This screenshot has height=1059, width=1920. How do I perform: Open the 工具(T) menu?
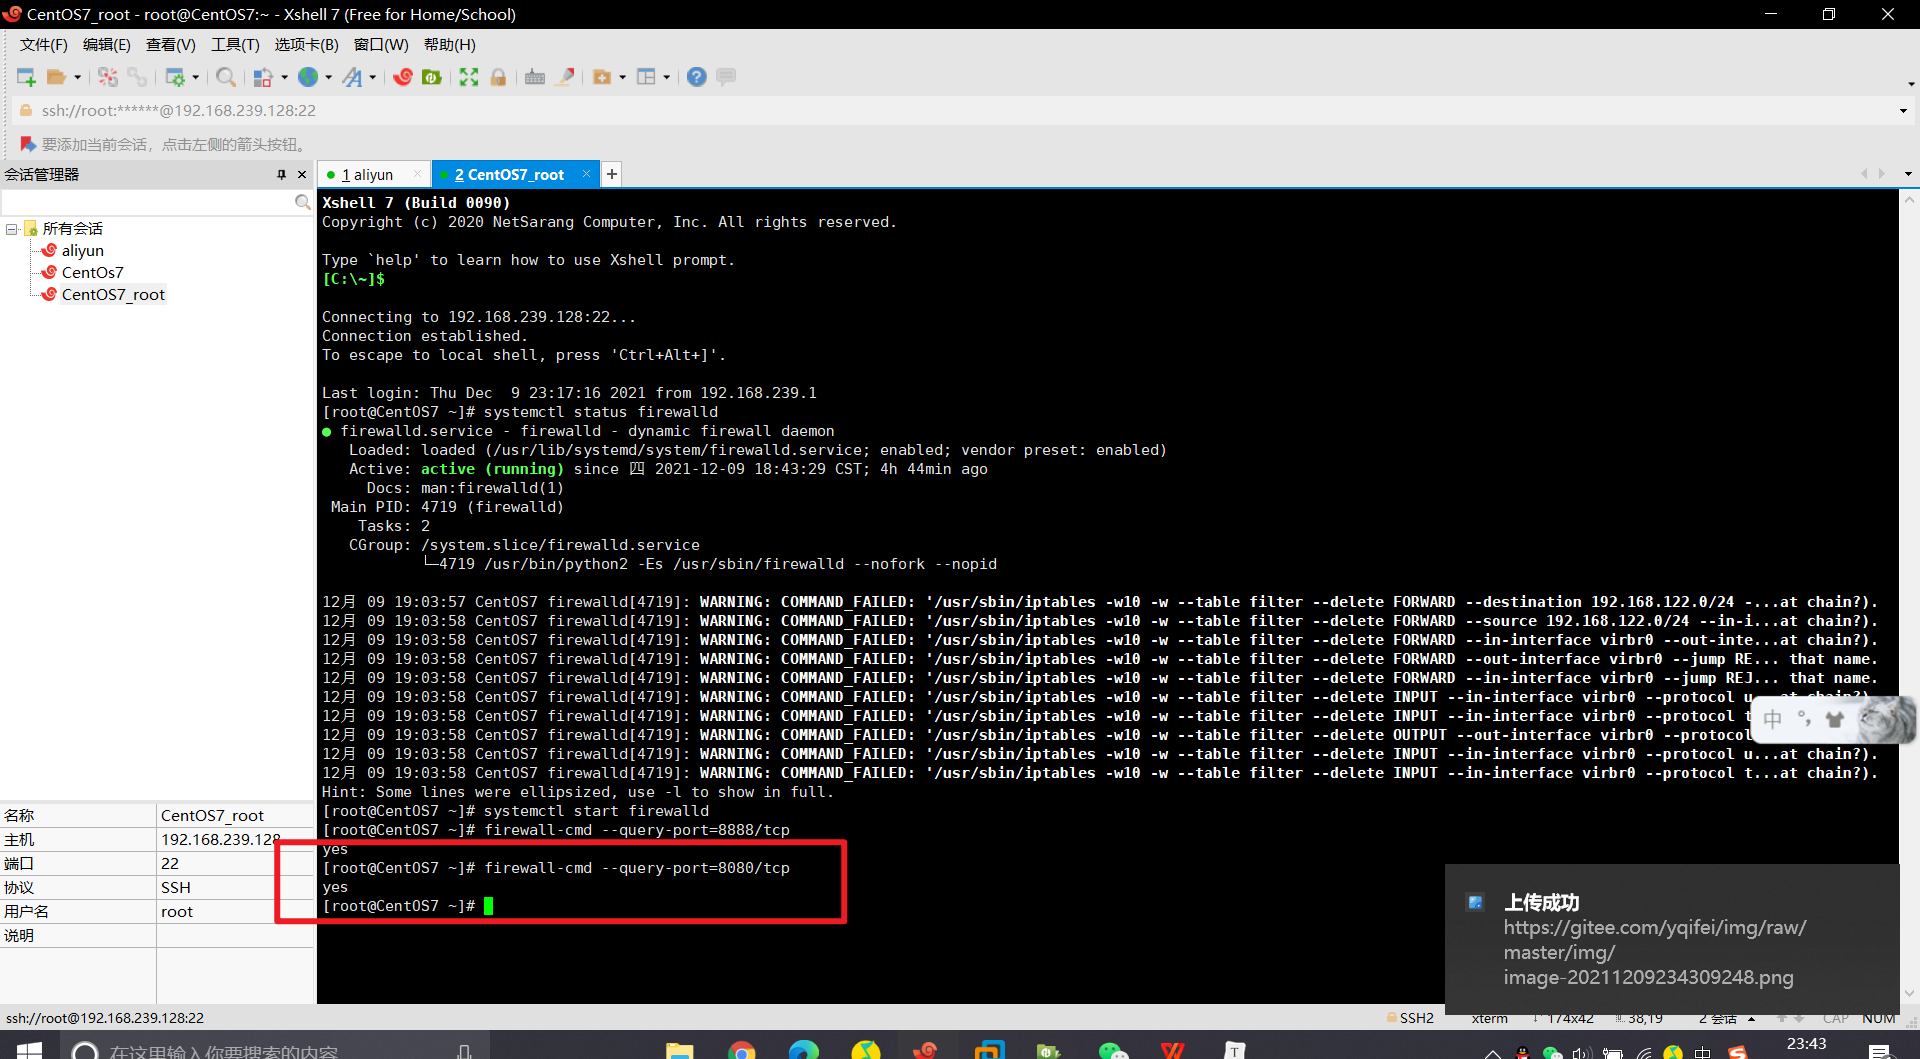coord(235,45)
